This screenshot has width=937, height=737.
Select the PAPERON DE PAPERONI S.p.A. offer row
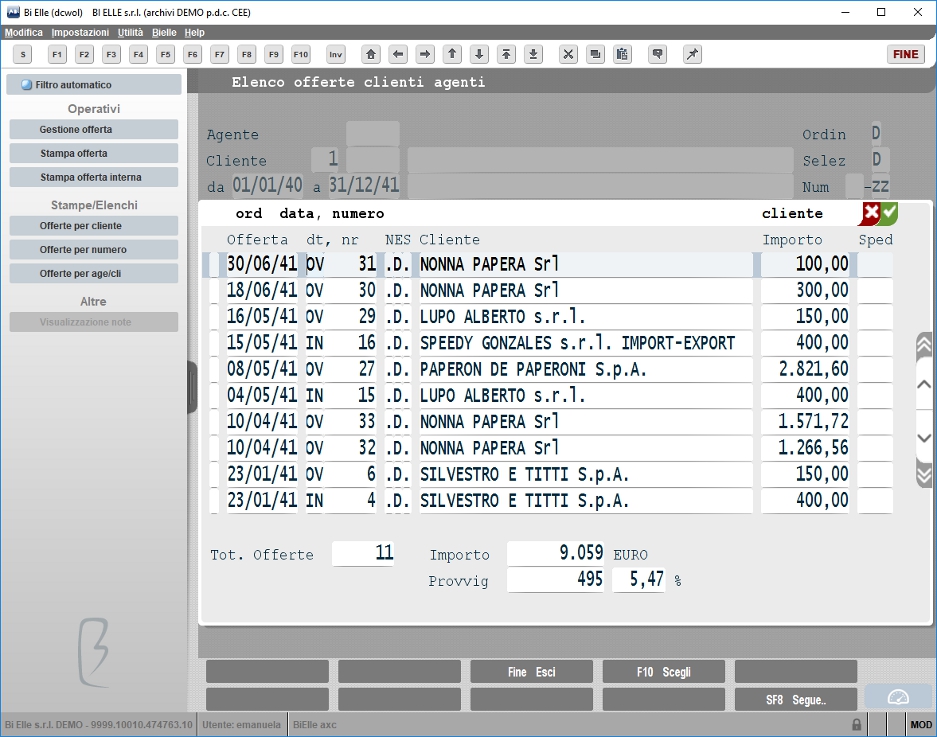[x=551, y=369]
